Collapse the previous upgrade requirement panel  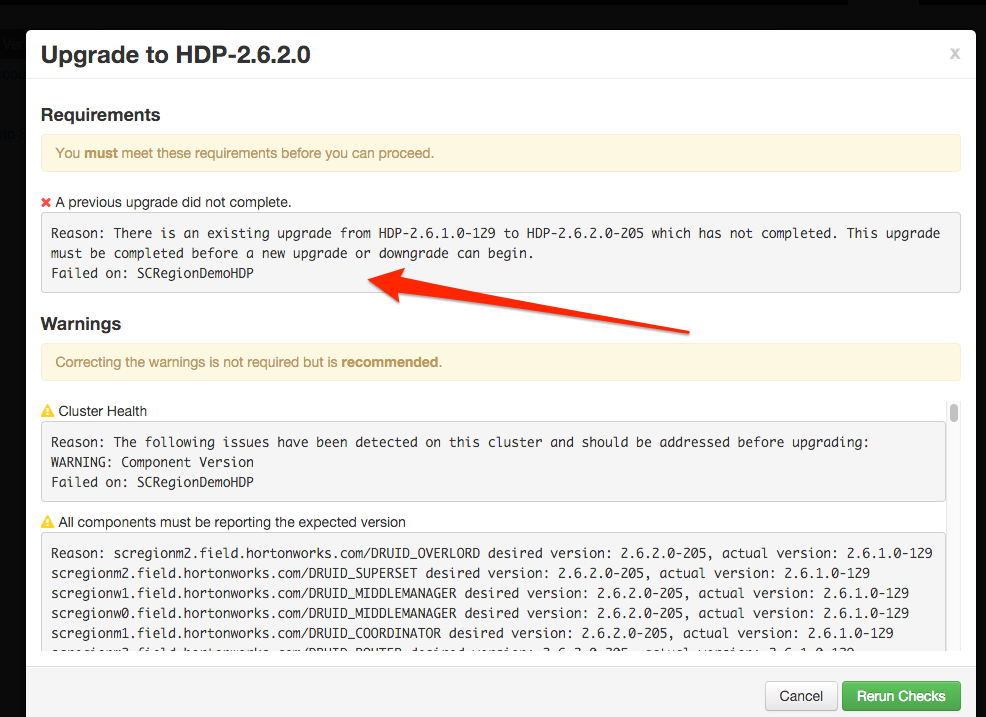[160, 202]
